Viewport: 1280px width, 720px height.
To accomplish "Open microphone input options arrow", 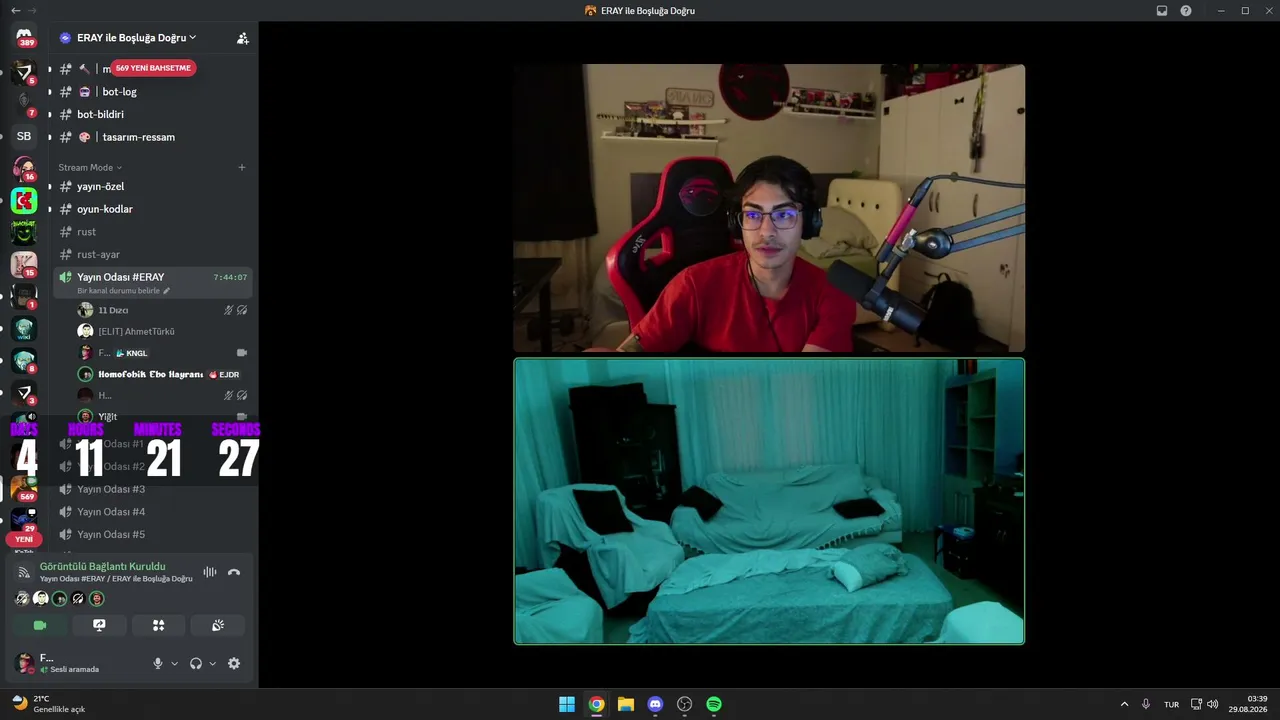I will coord(174,663).
